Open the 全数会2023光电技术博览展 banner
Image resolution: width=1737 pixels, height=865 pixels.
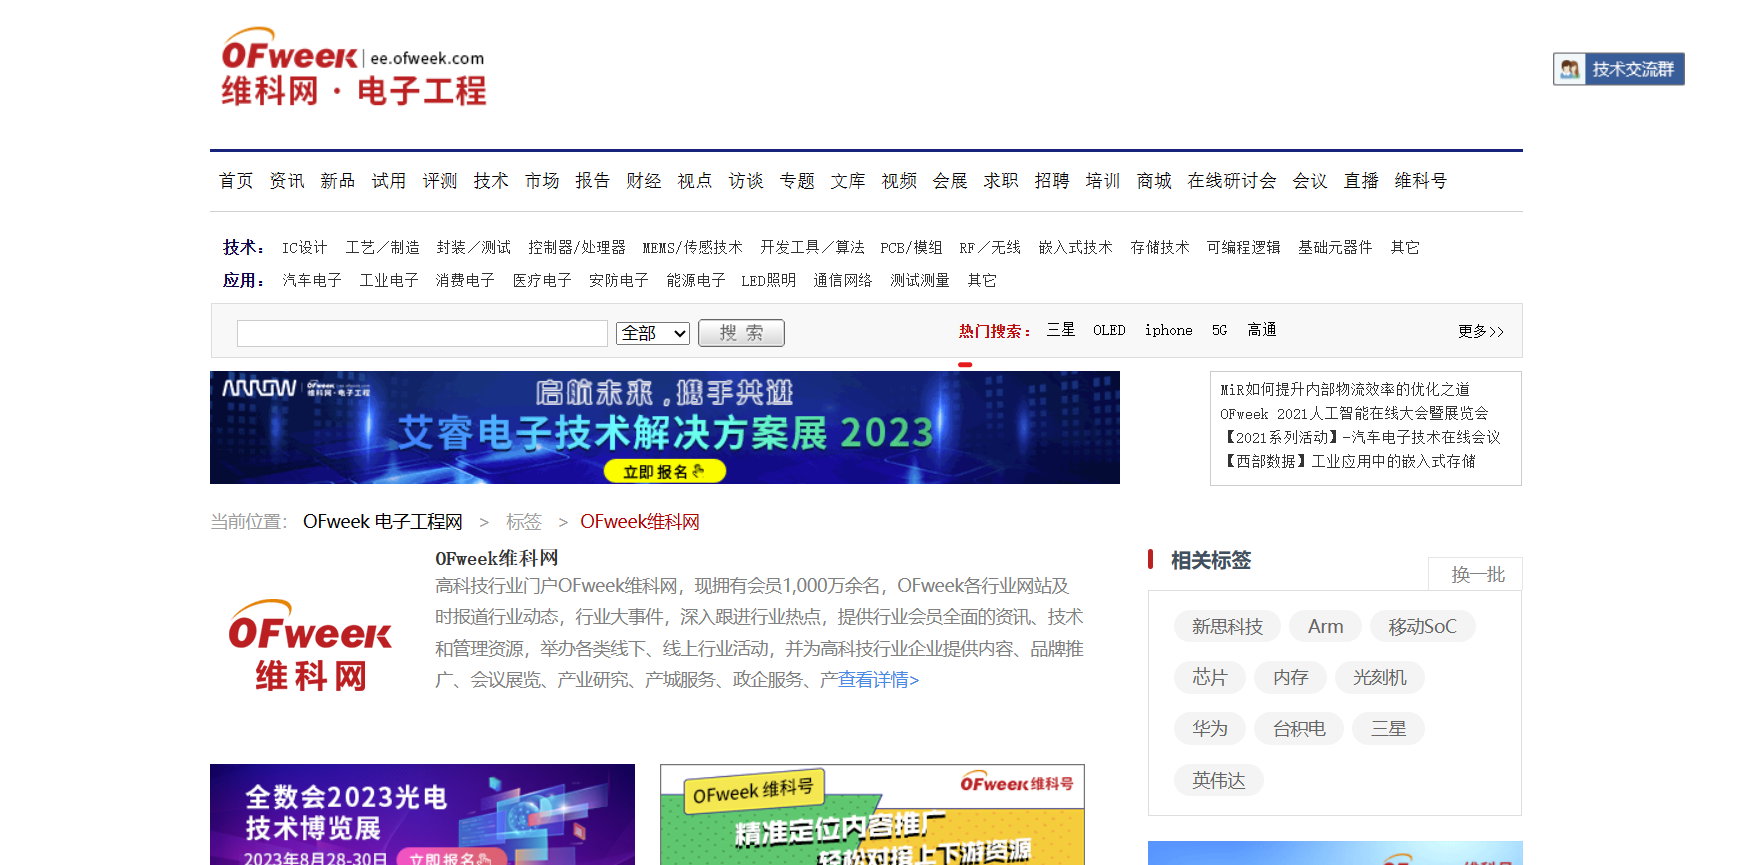click(422, 814)
